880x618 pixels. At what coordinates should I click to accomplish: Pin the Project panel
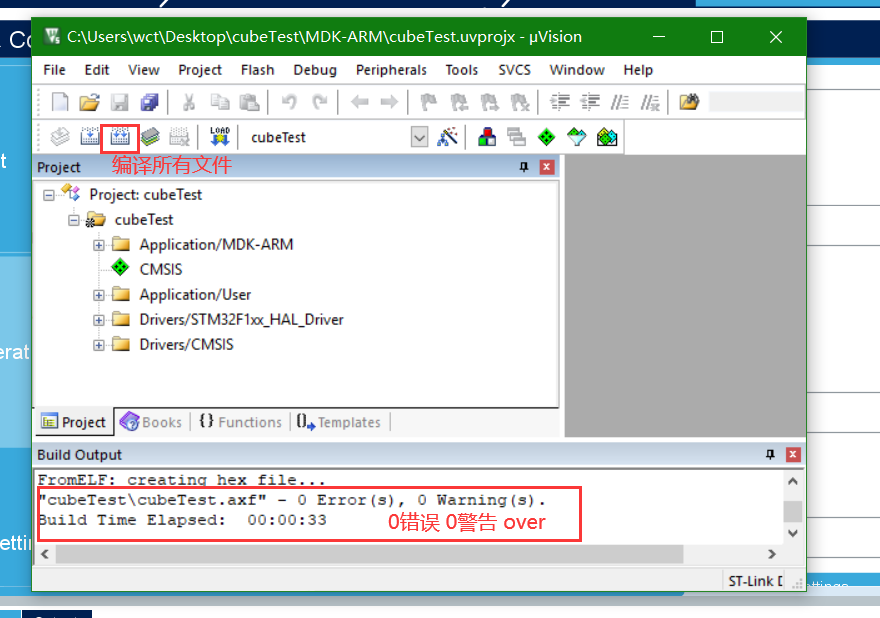point(524,167)
